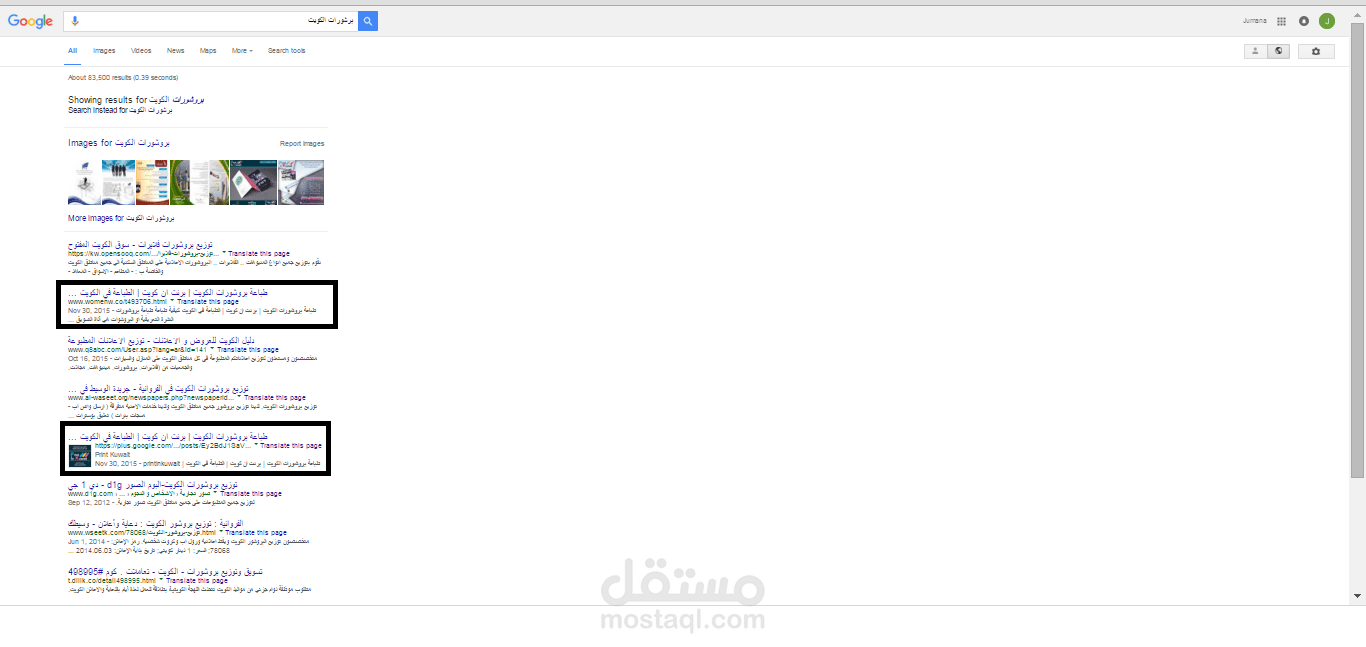
Task: Open the notifications bell icon
Action: pos(1304,21)
